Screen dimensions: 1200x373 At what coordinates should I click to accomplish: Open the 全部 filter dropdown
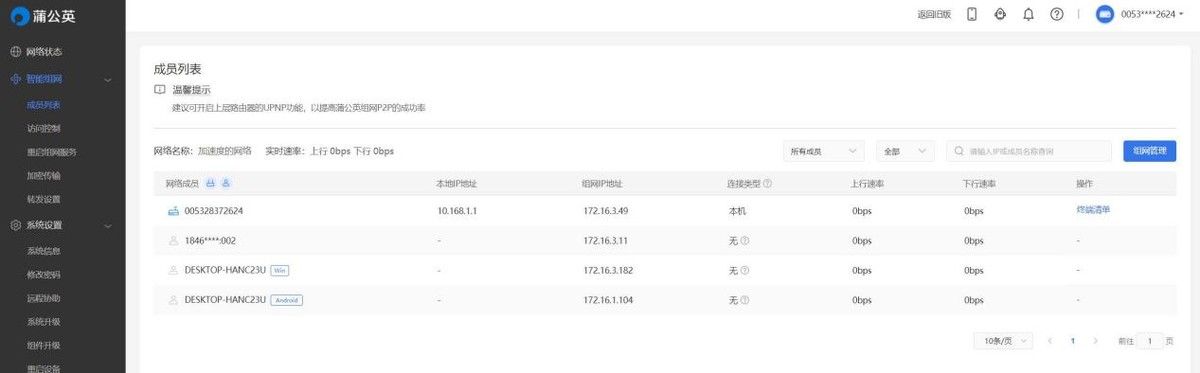pos(905,151)
